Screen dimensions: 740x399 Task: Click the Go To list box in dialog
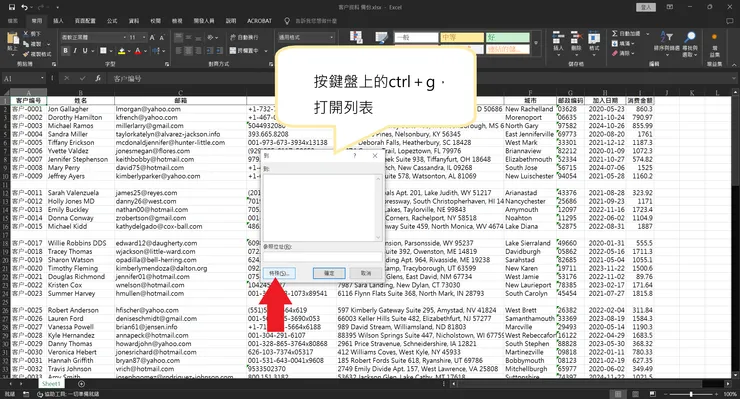(x=322, y=207)
